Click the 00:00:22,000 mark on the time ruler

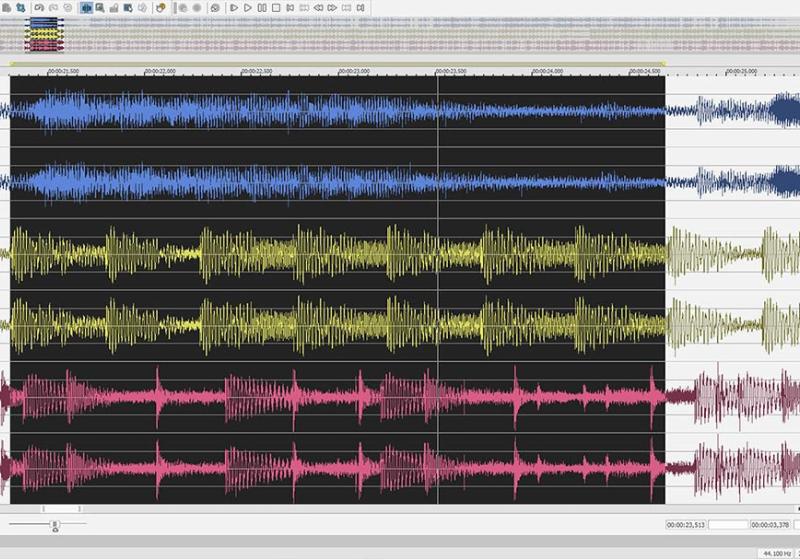pos(160,71)
